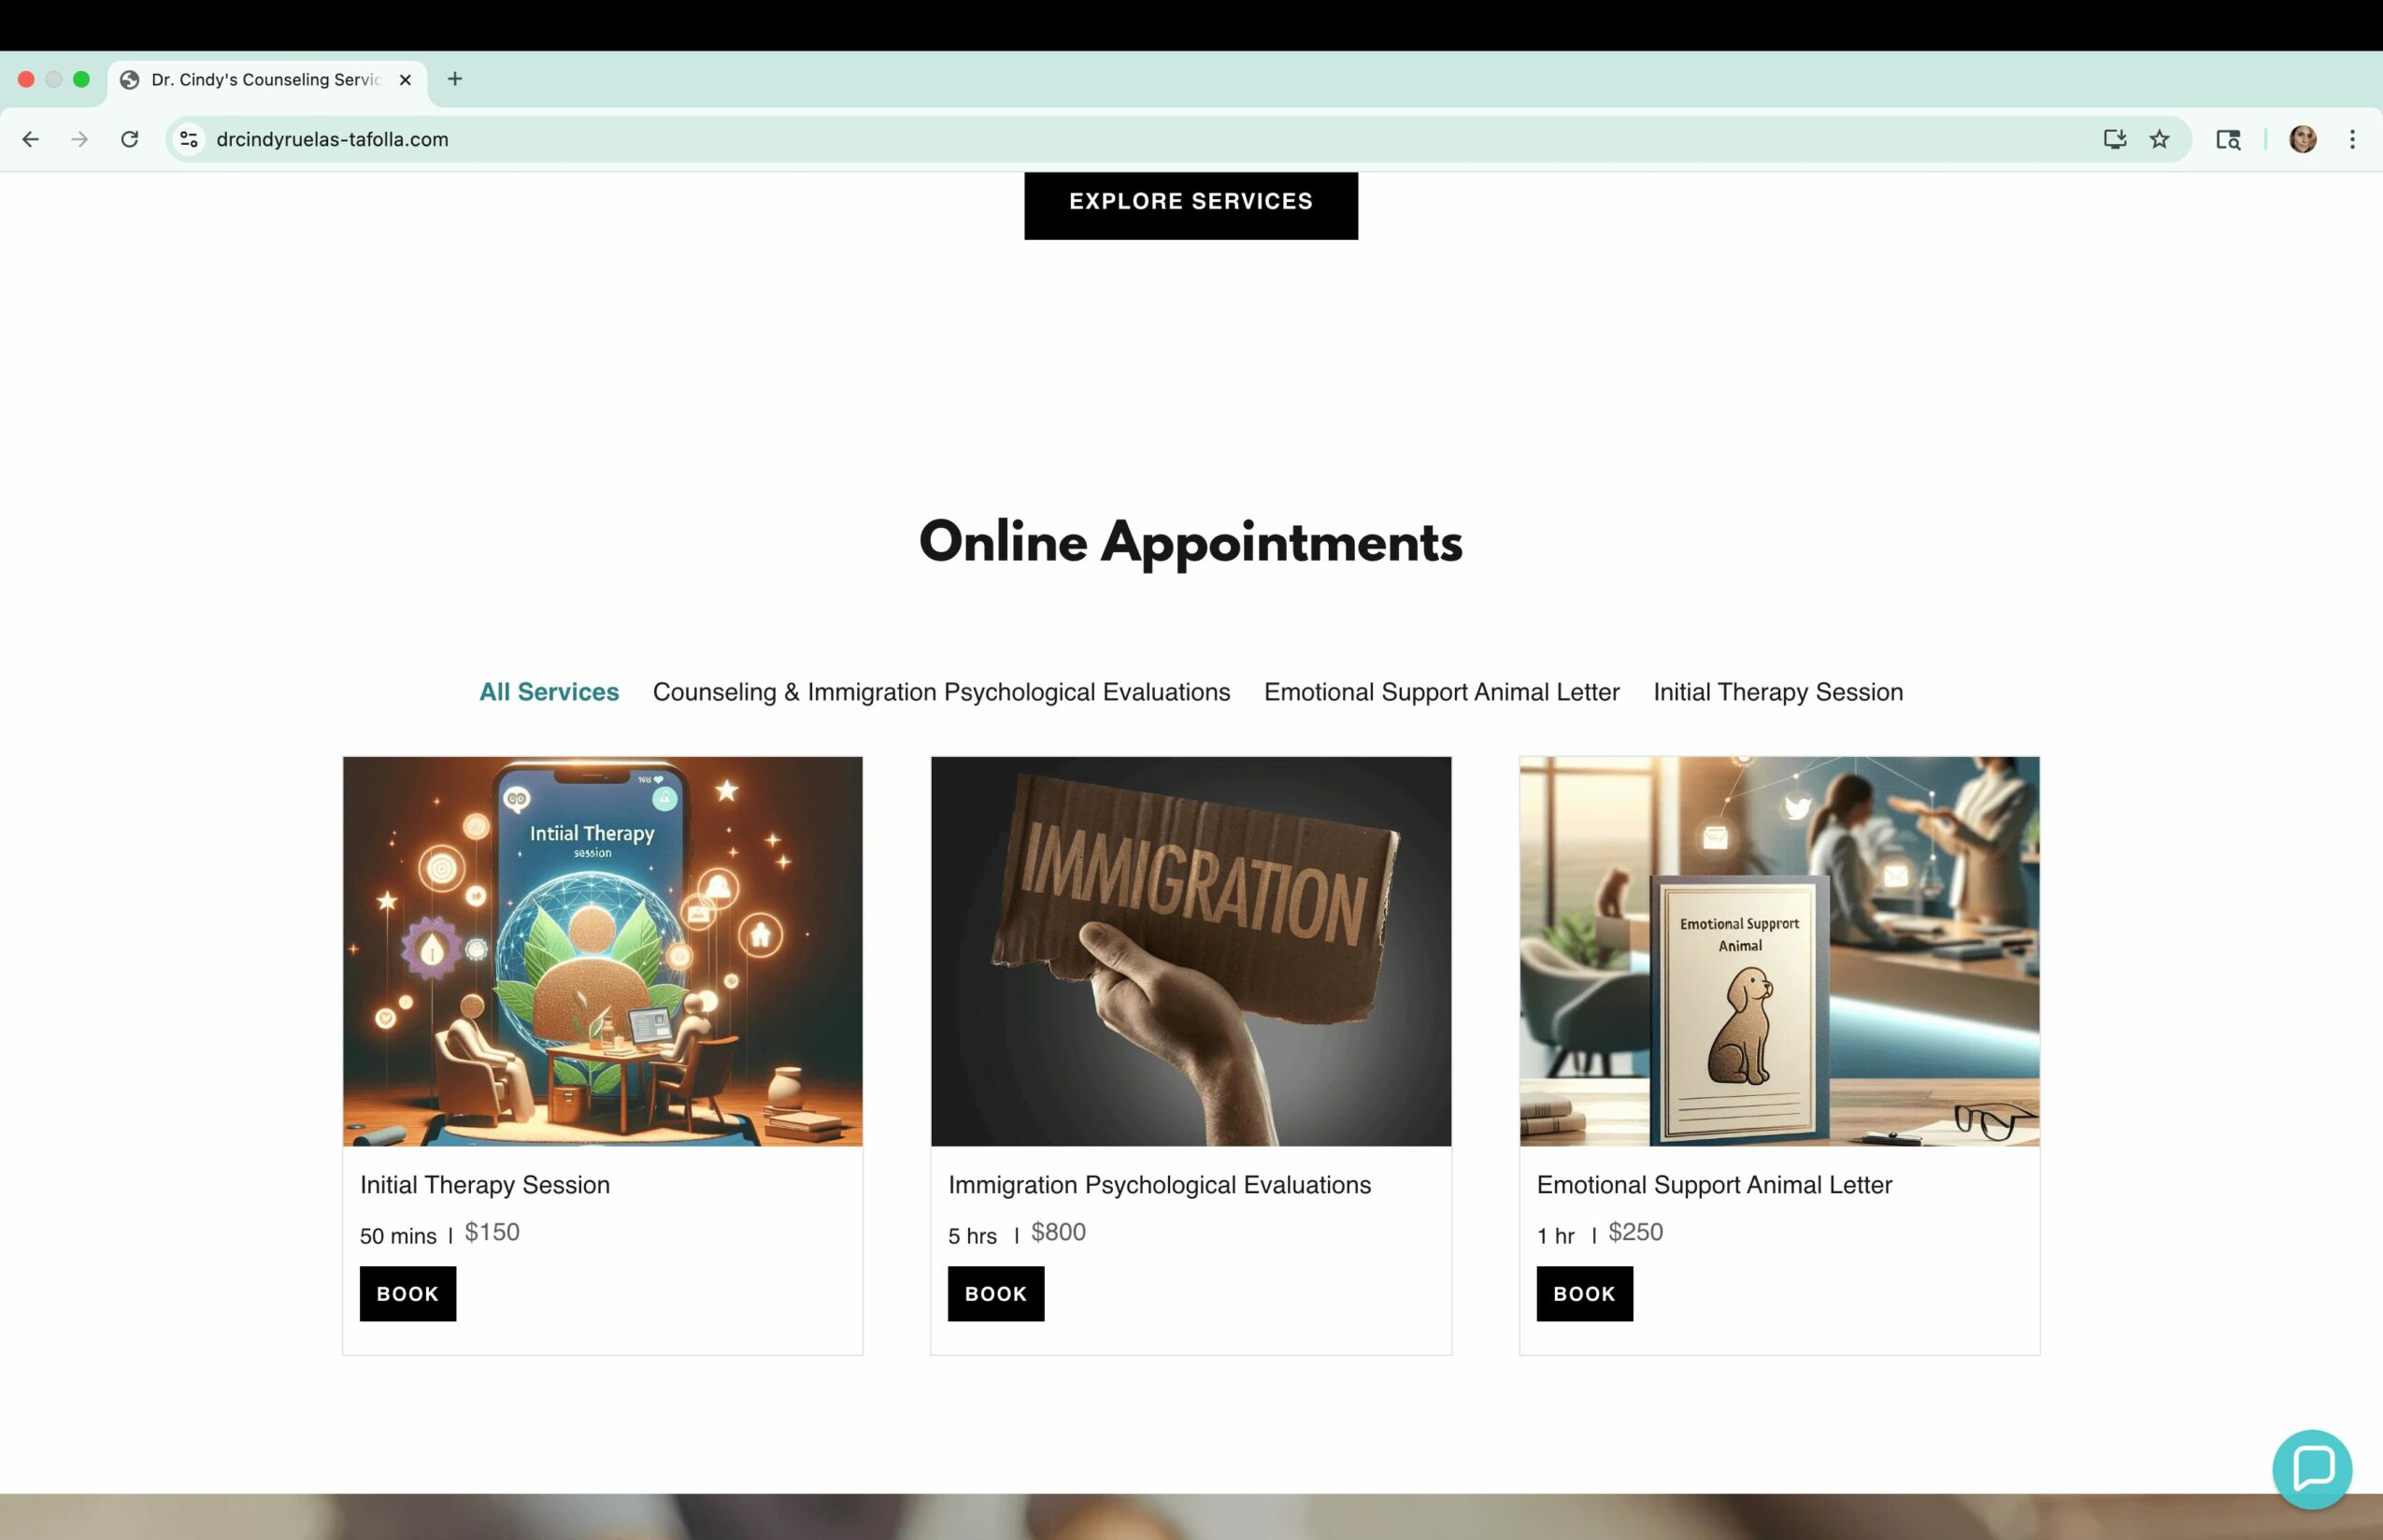
Task: Open a new browser tab
Action: coord(455,79)
